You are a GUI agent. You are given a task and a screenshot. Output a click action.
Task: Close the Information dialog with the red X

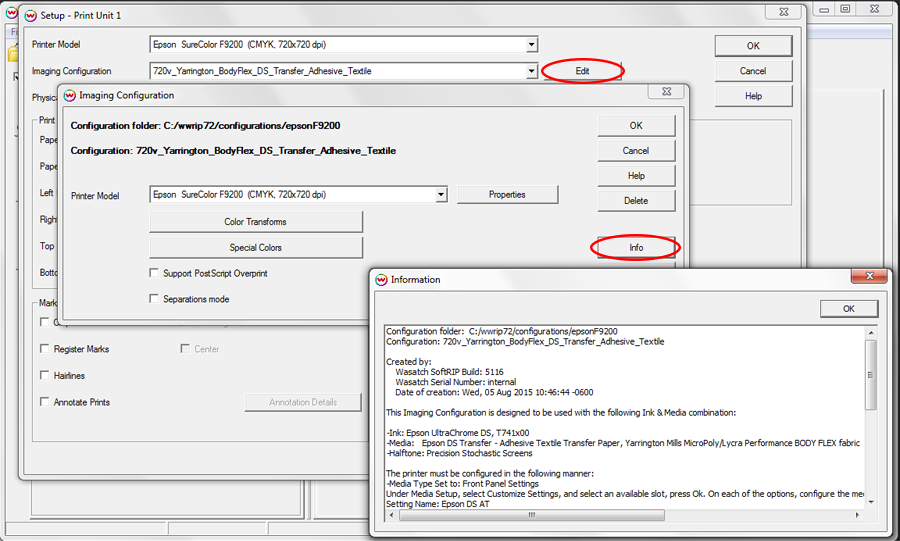(870, 276)
